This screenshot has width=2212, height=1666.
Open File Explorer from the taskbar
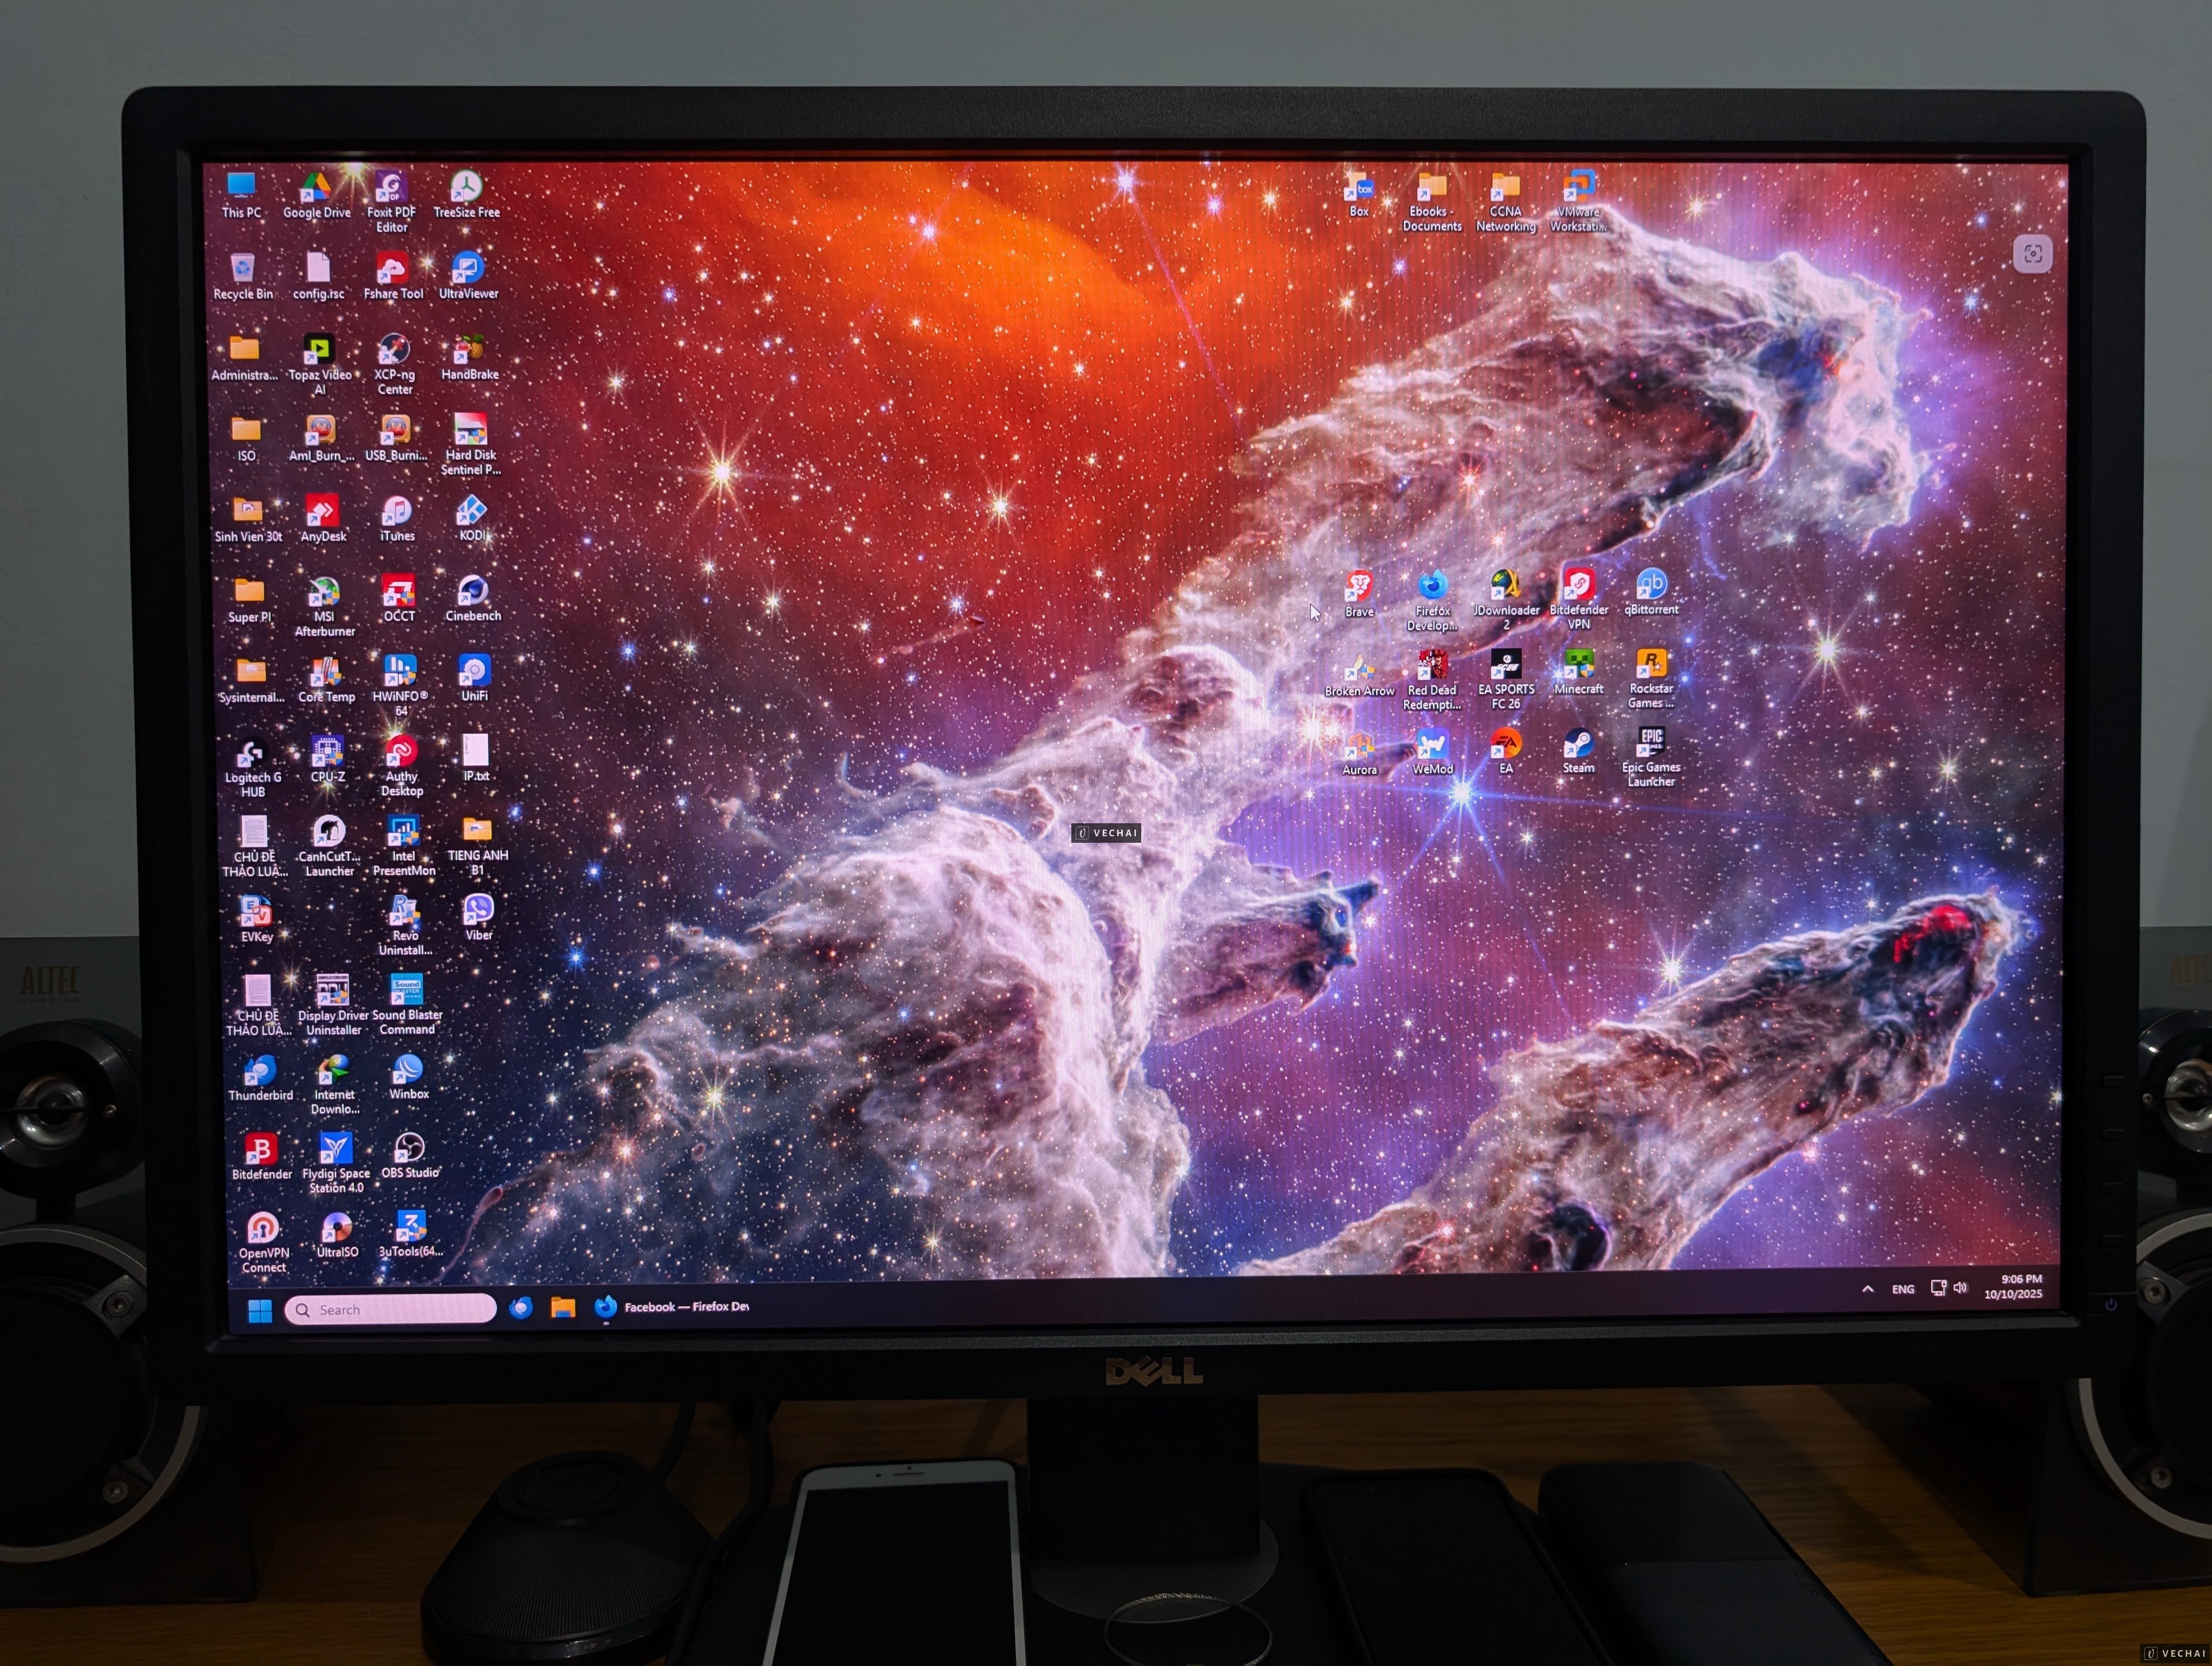[563, 1307]
